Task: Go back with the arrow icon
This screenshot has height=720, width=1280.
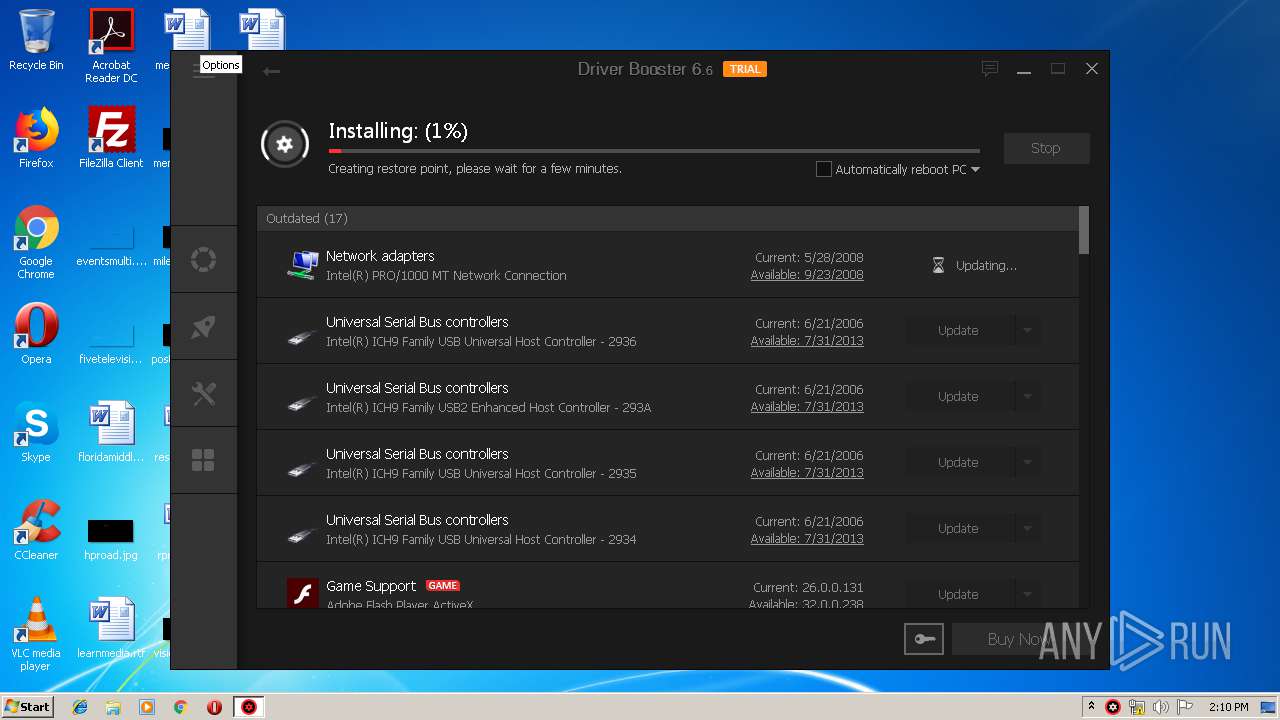Action: [271, 70]
